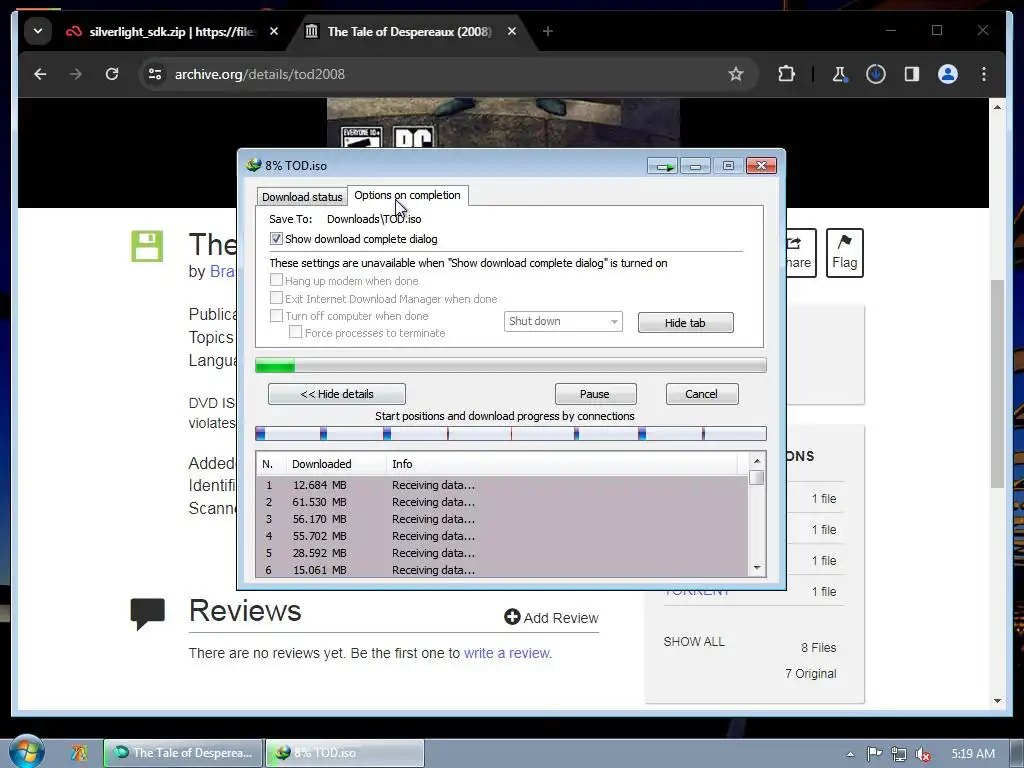
Task: Activate the 8% TOD.iso taskbar button
Action: [345, 753]
